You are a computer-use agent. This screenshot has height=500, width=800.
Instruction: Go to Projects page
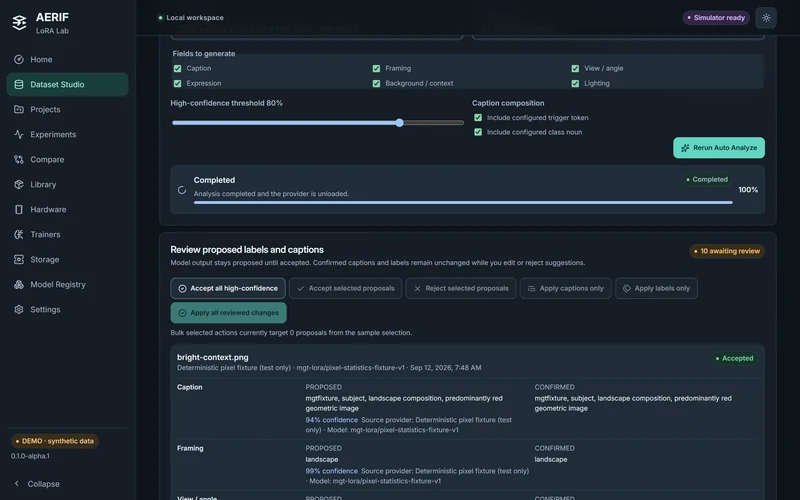pyautogui.click(x=67, y=110)
